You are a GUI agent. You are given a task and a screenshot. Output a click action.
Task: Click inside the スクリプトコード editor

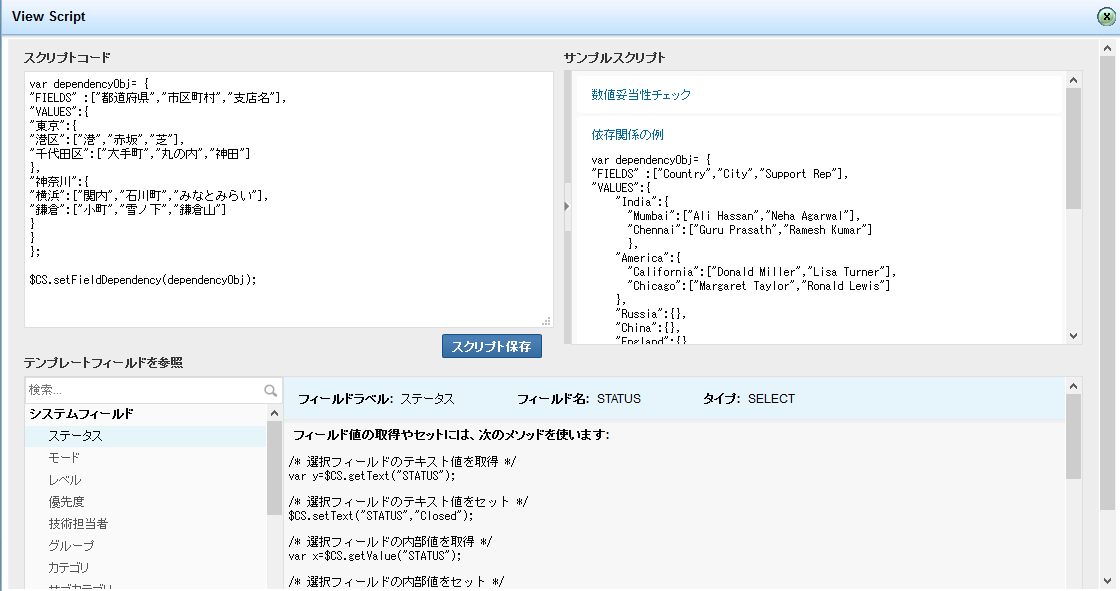click(289, 200)
